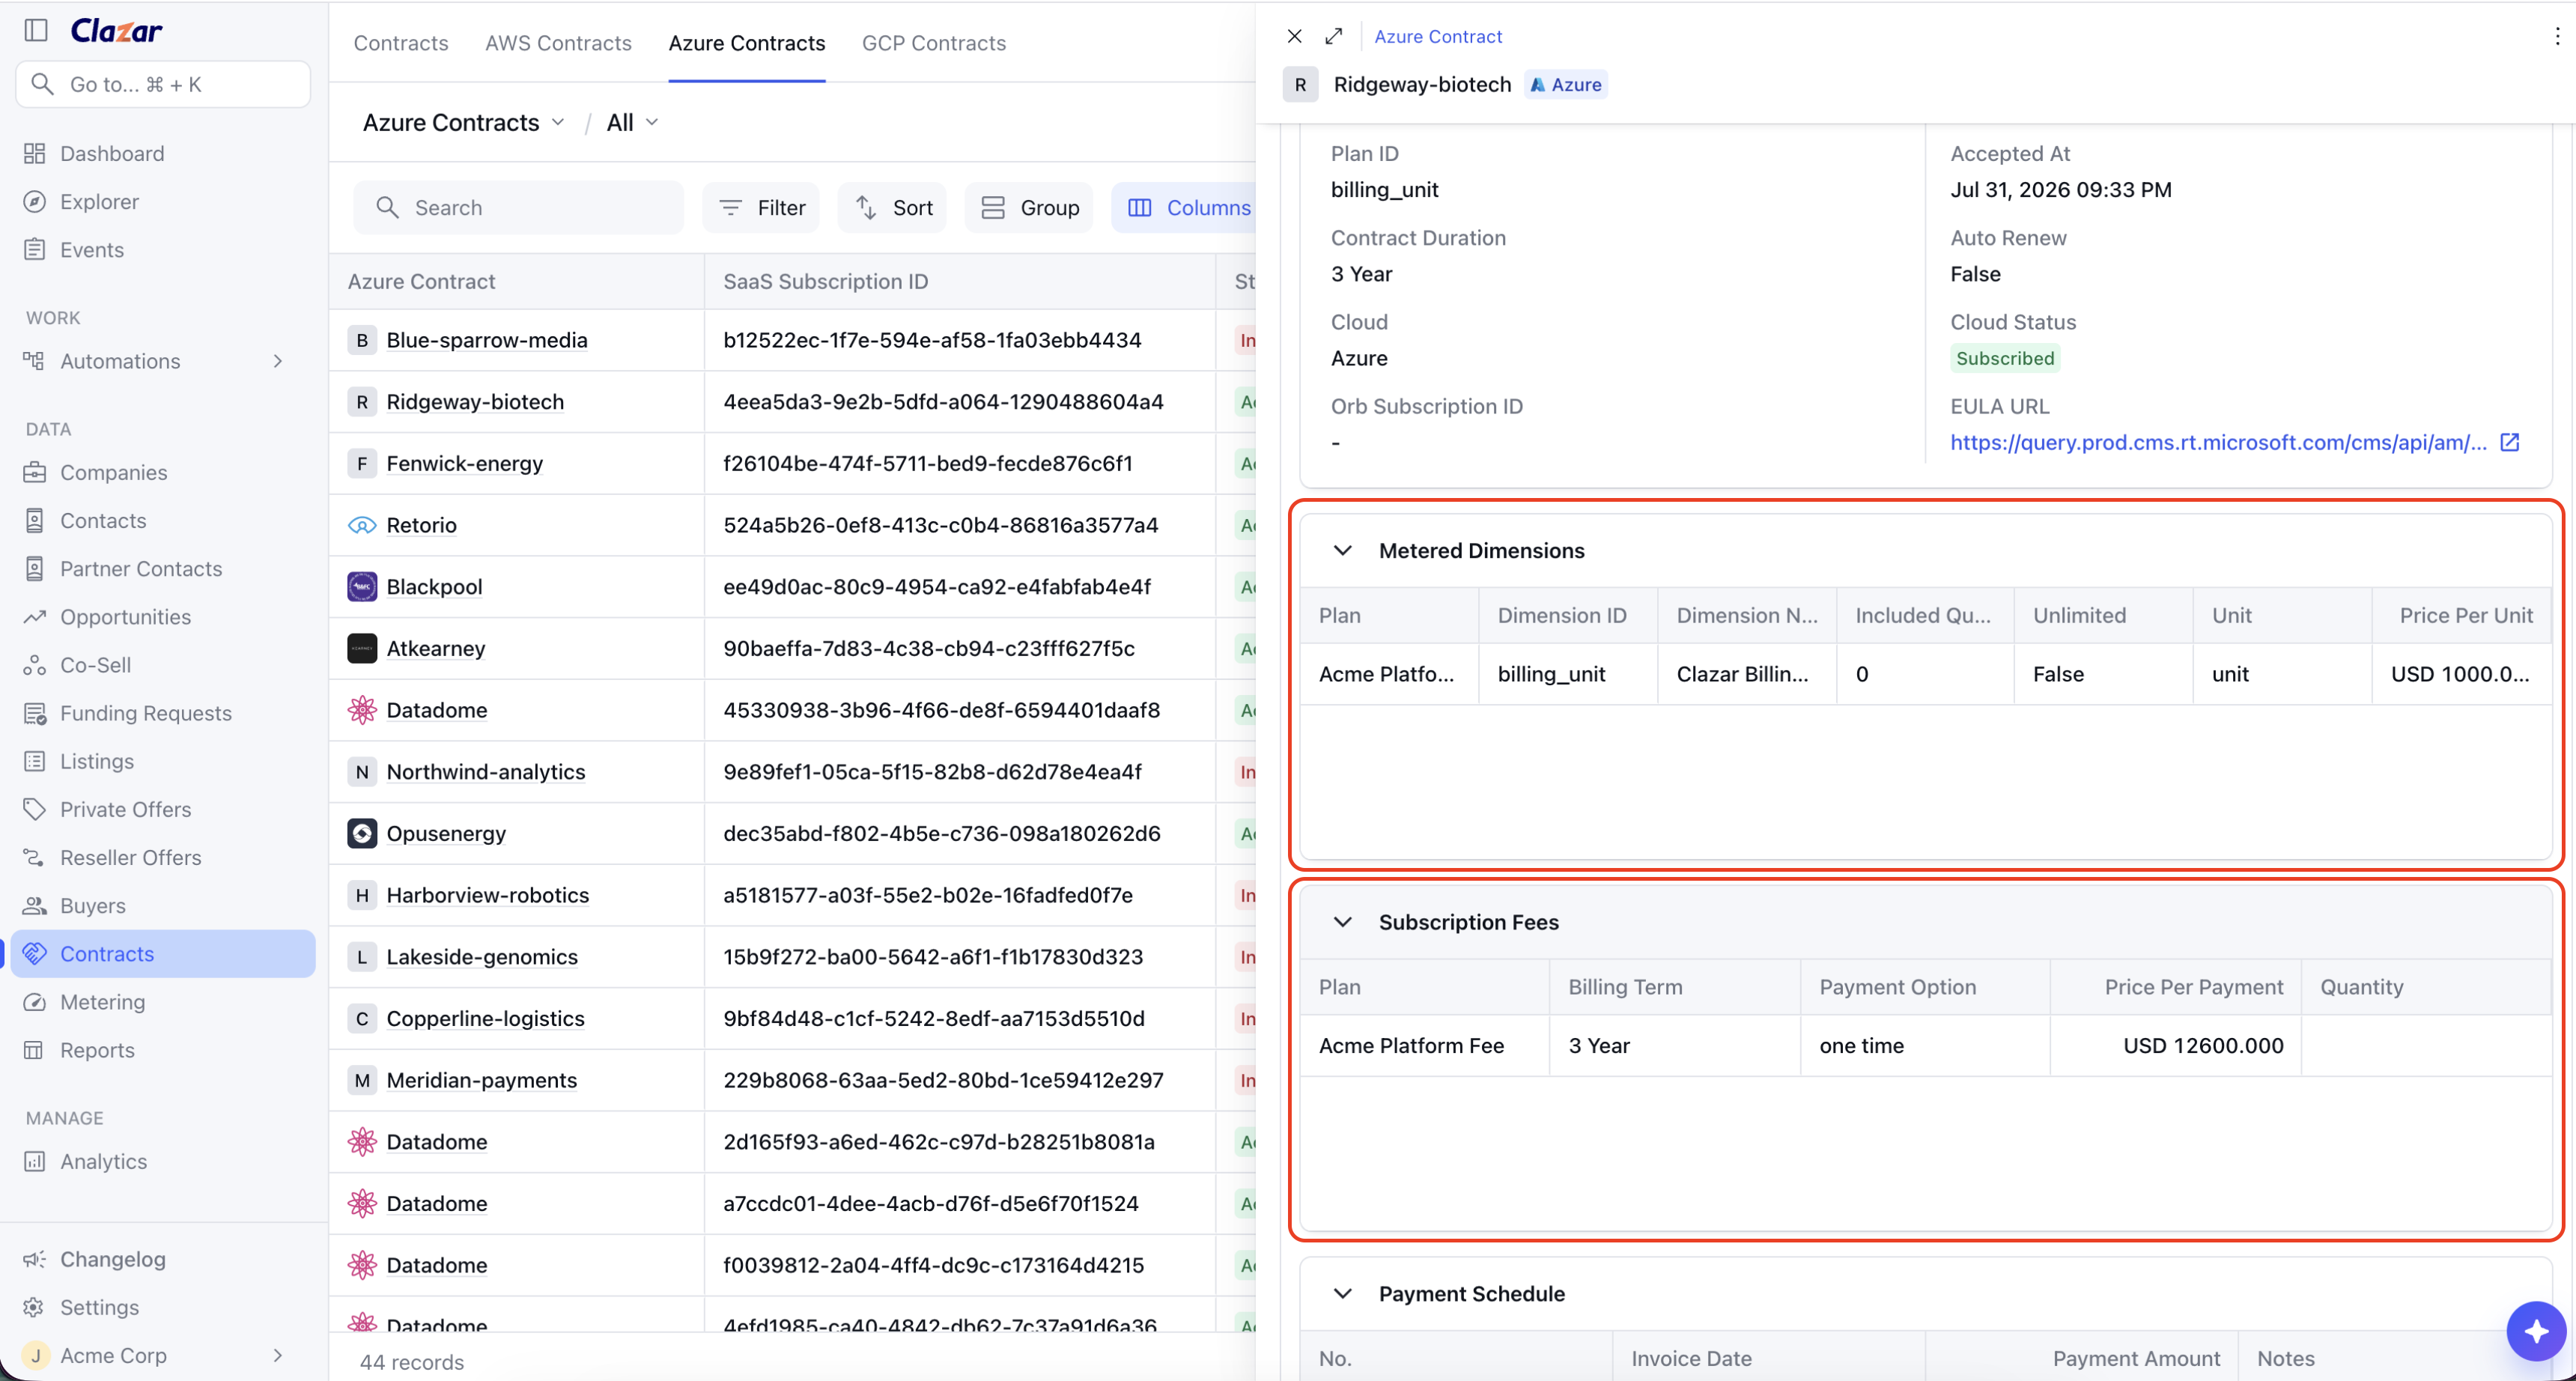
Task: Select the Azure Contracts tab
Action: point(747,43)
